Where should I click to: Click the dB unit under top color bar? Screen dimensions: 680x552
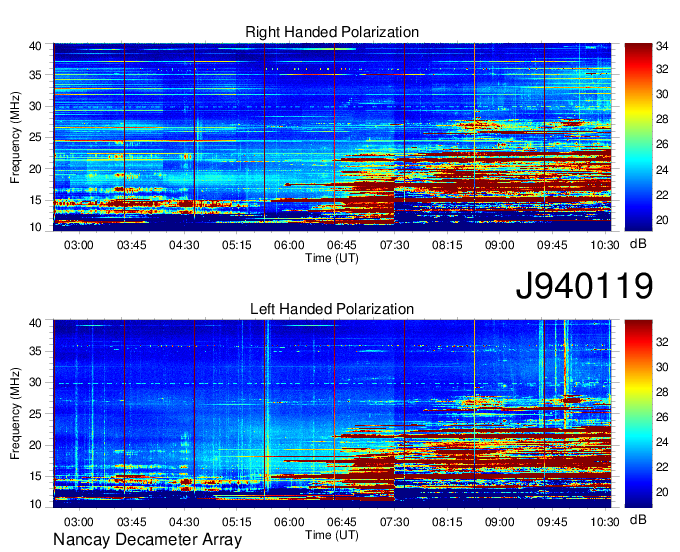point(638,244)
